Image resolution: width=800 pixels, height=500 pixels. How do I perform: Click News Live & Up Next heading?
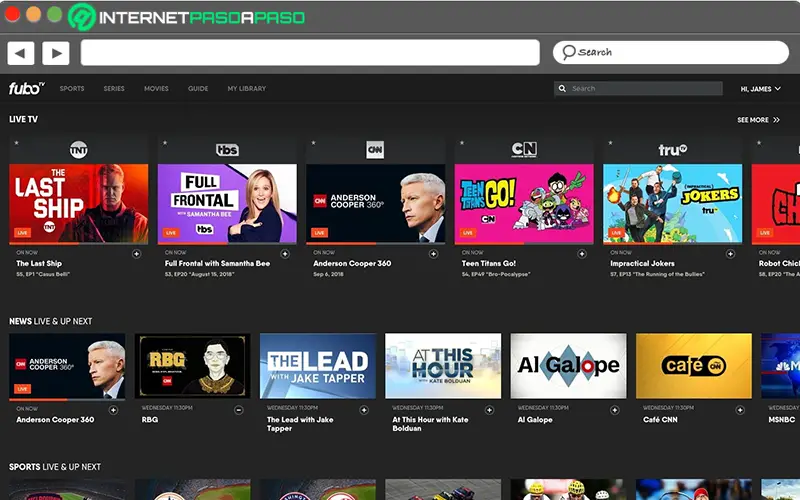51,321
